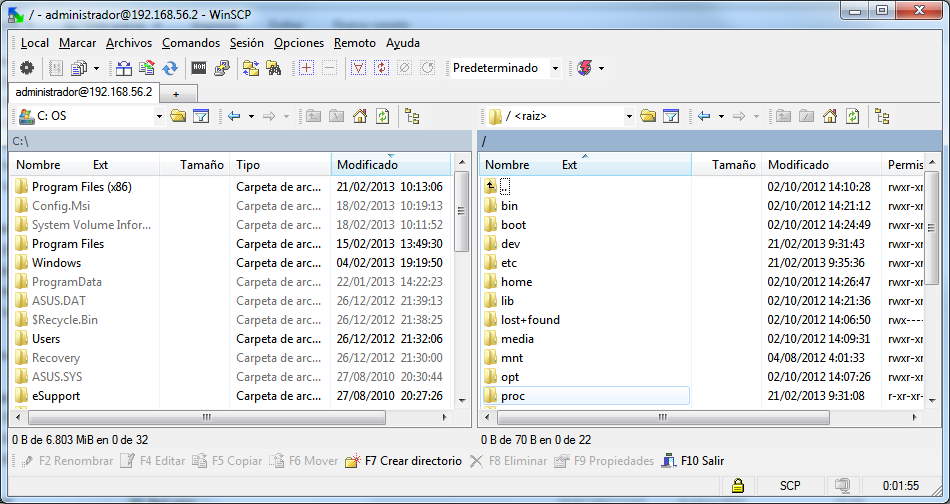Screen dimensions: 950x504
Task: Expand back history dropdown in local panel
Action: [251, 116]
